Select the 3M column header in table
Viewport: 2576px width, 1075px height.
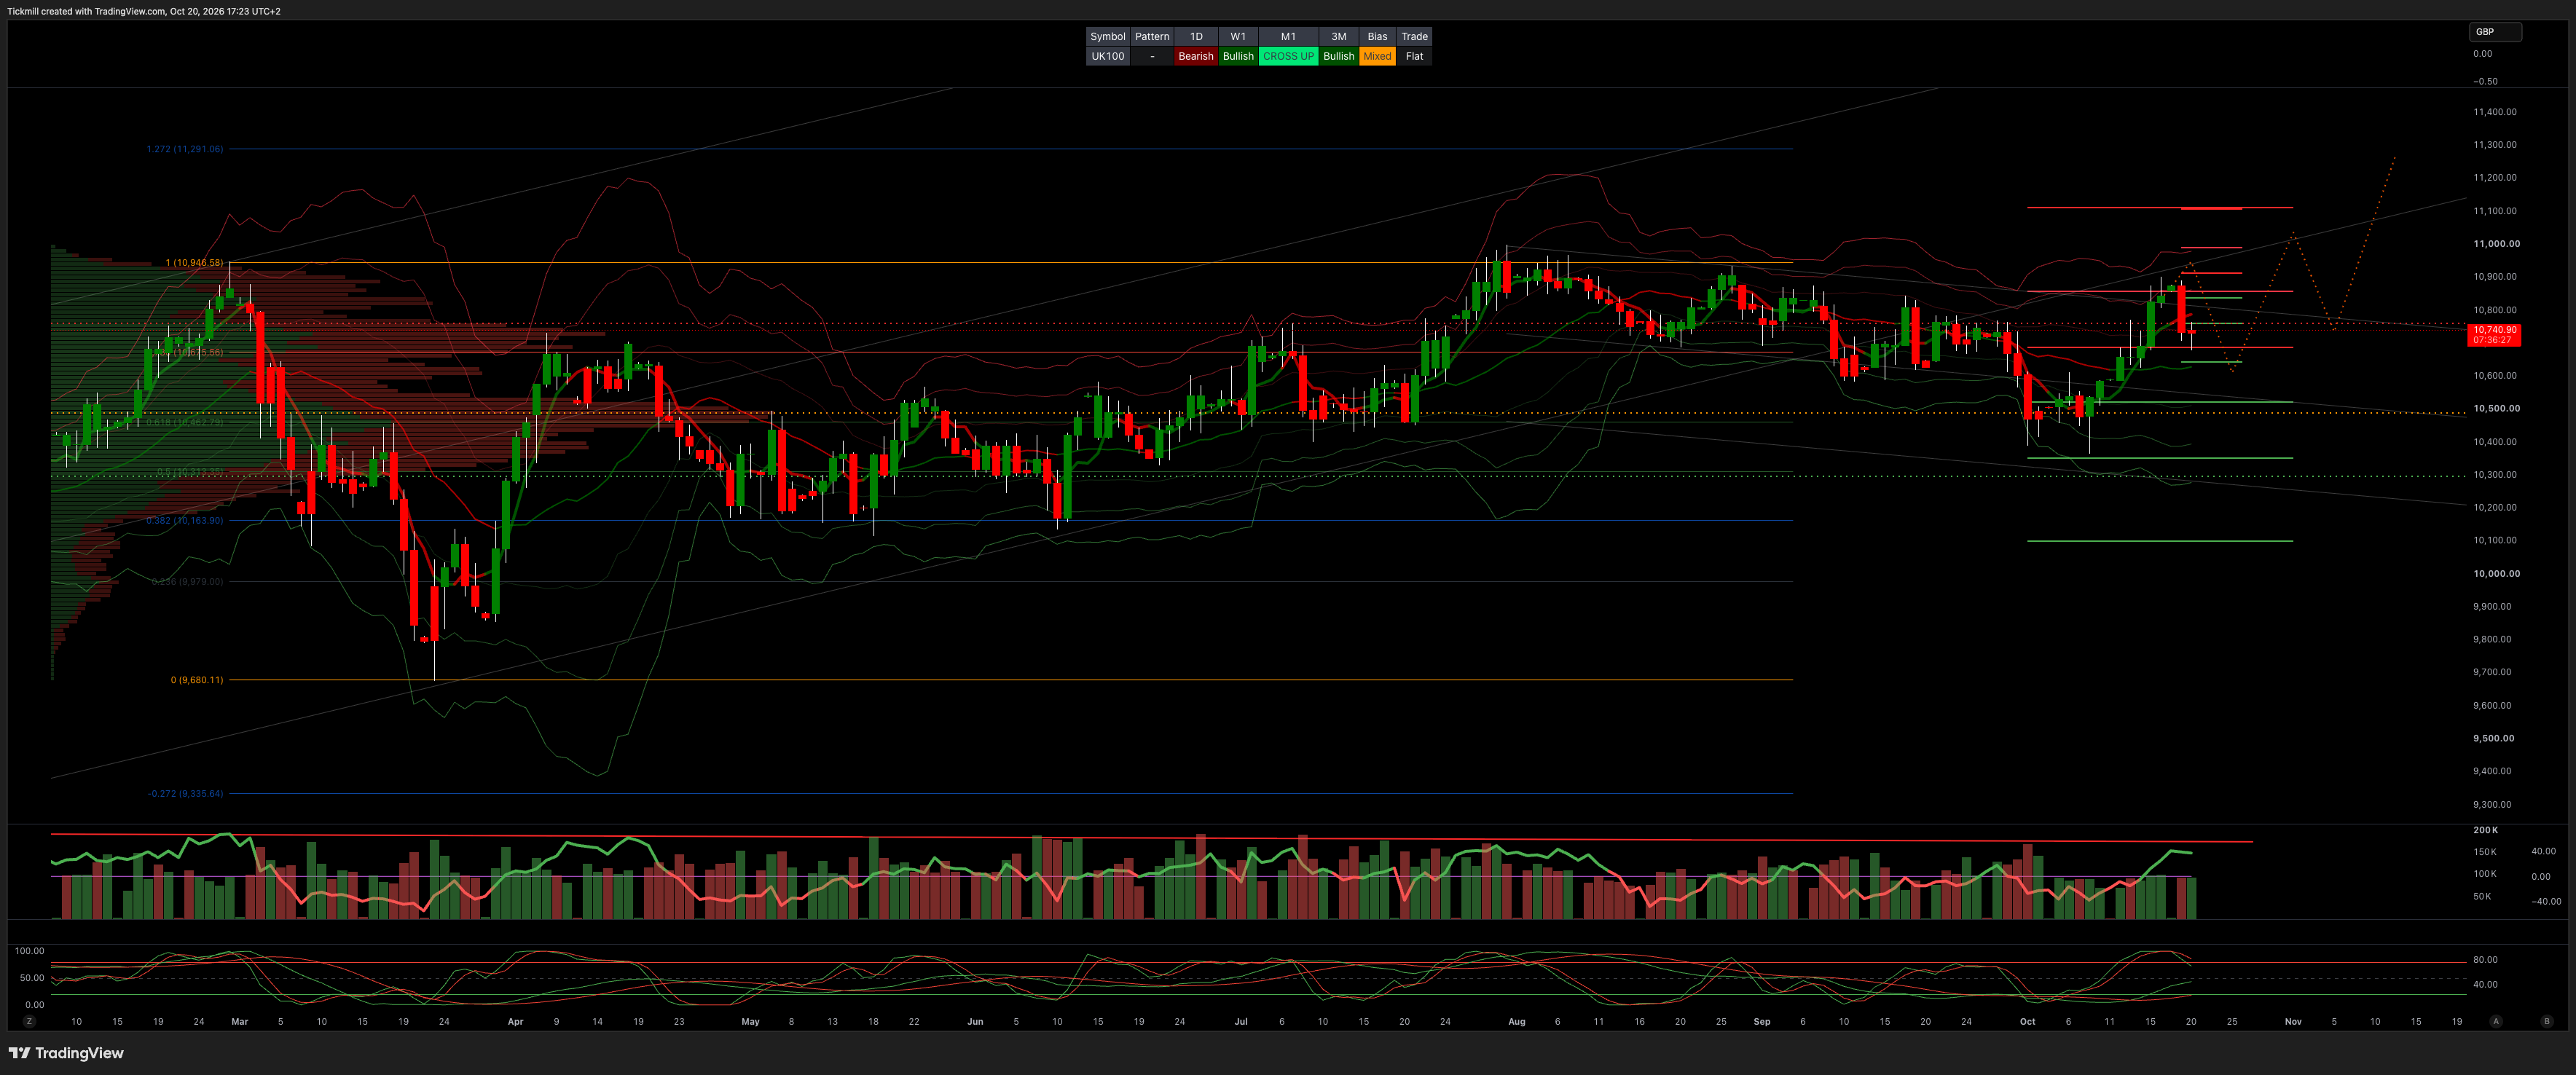pyautogui.click(x=1338, y=36)
